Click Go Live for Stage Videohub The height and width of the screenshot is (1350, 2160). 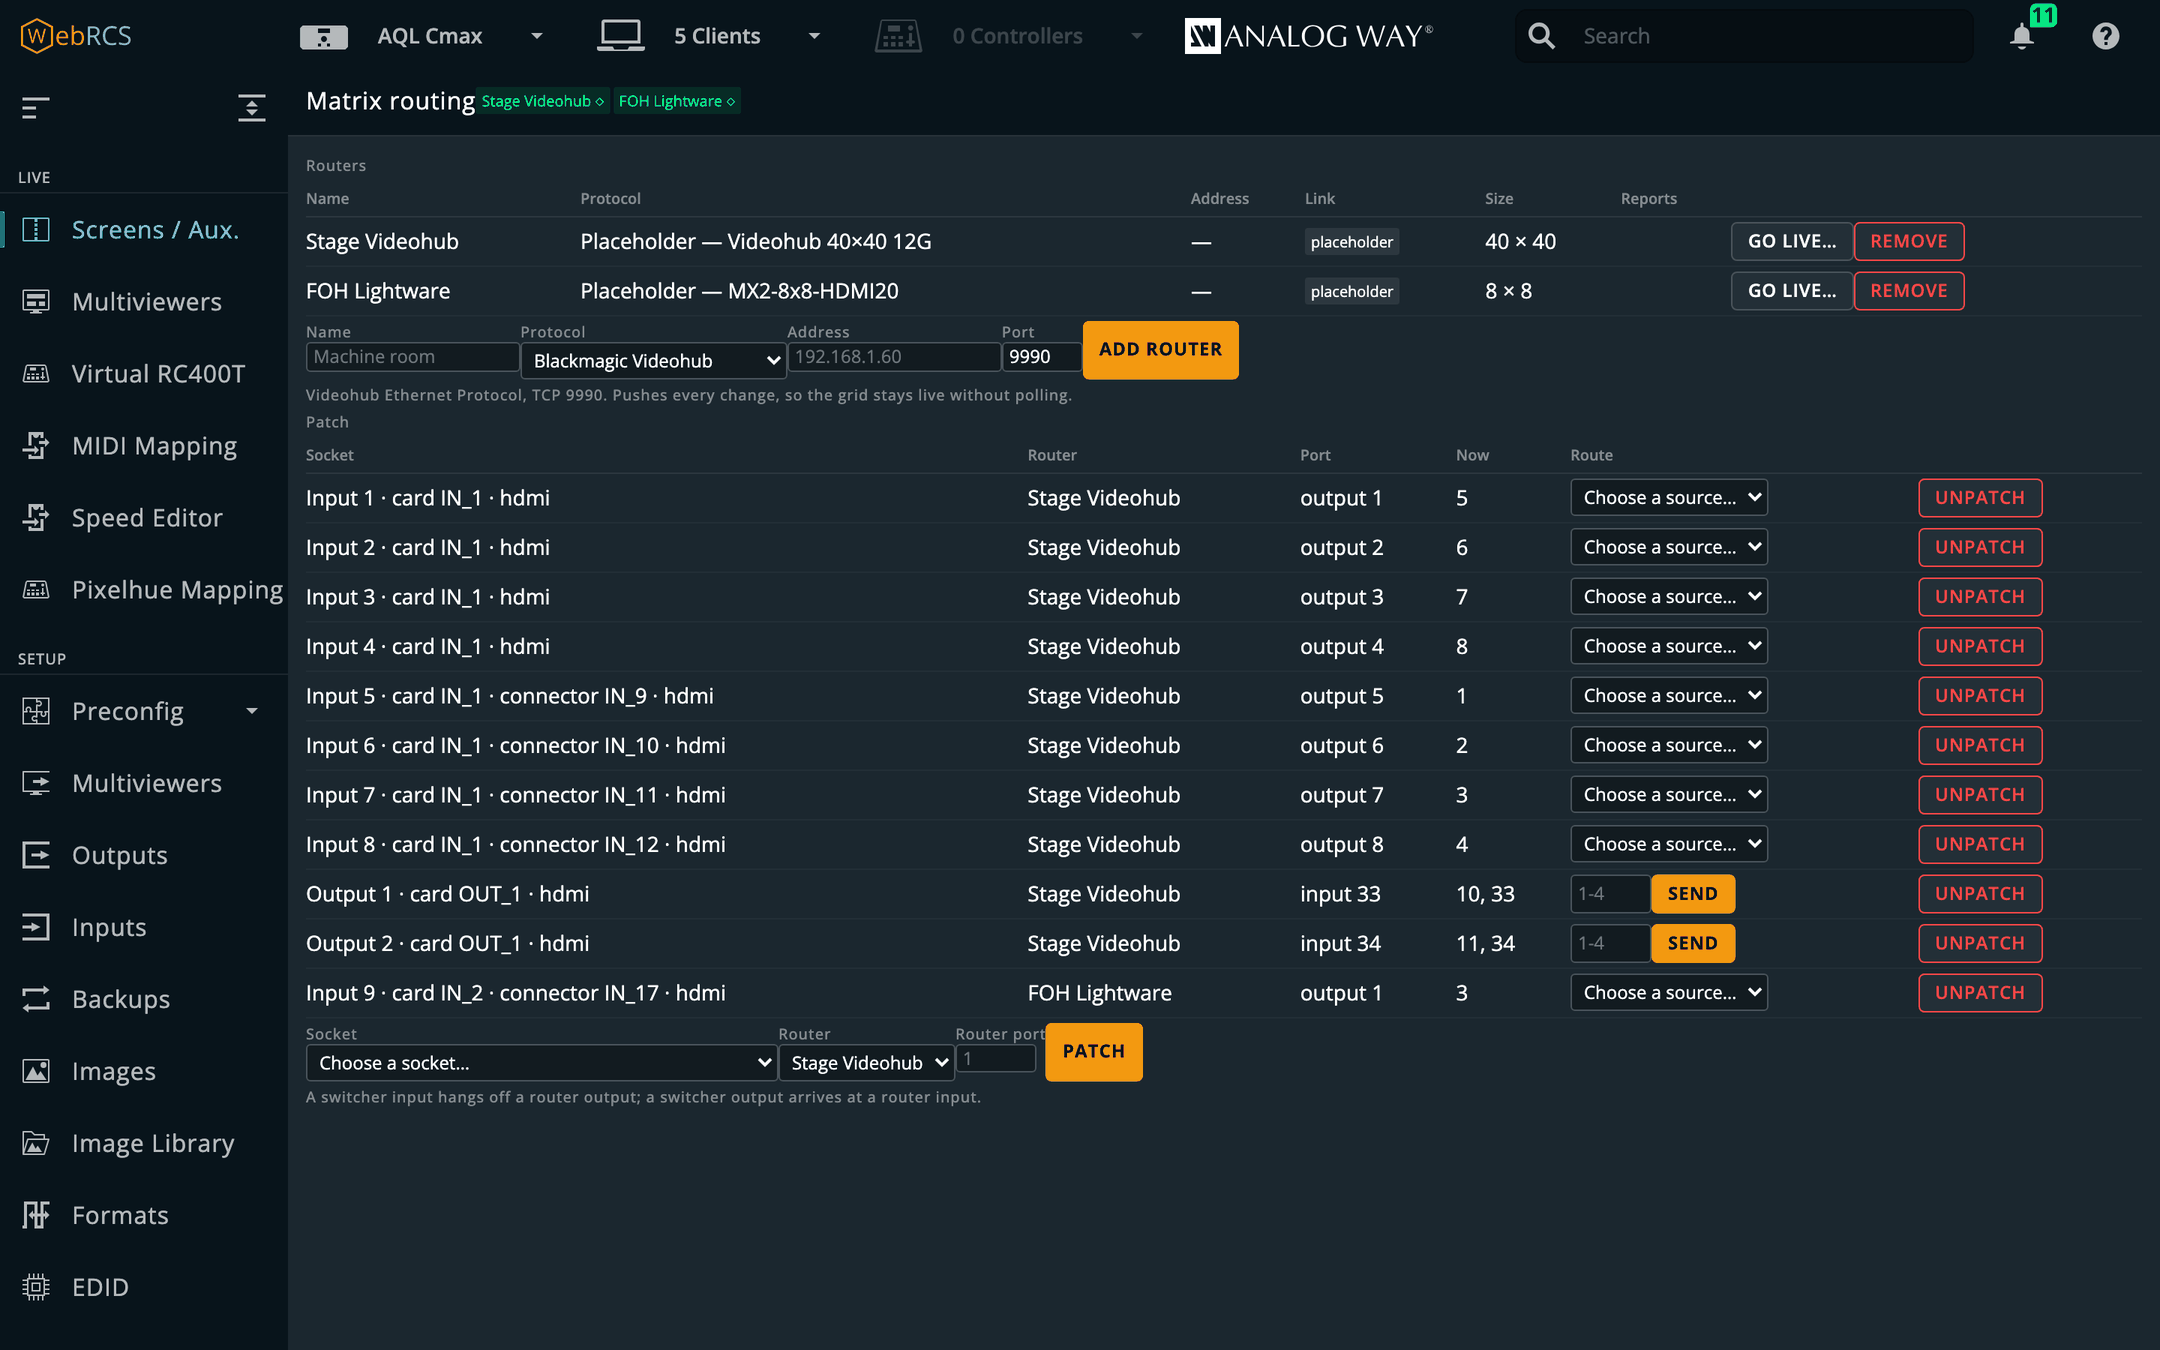(x=1792, y=241)
